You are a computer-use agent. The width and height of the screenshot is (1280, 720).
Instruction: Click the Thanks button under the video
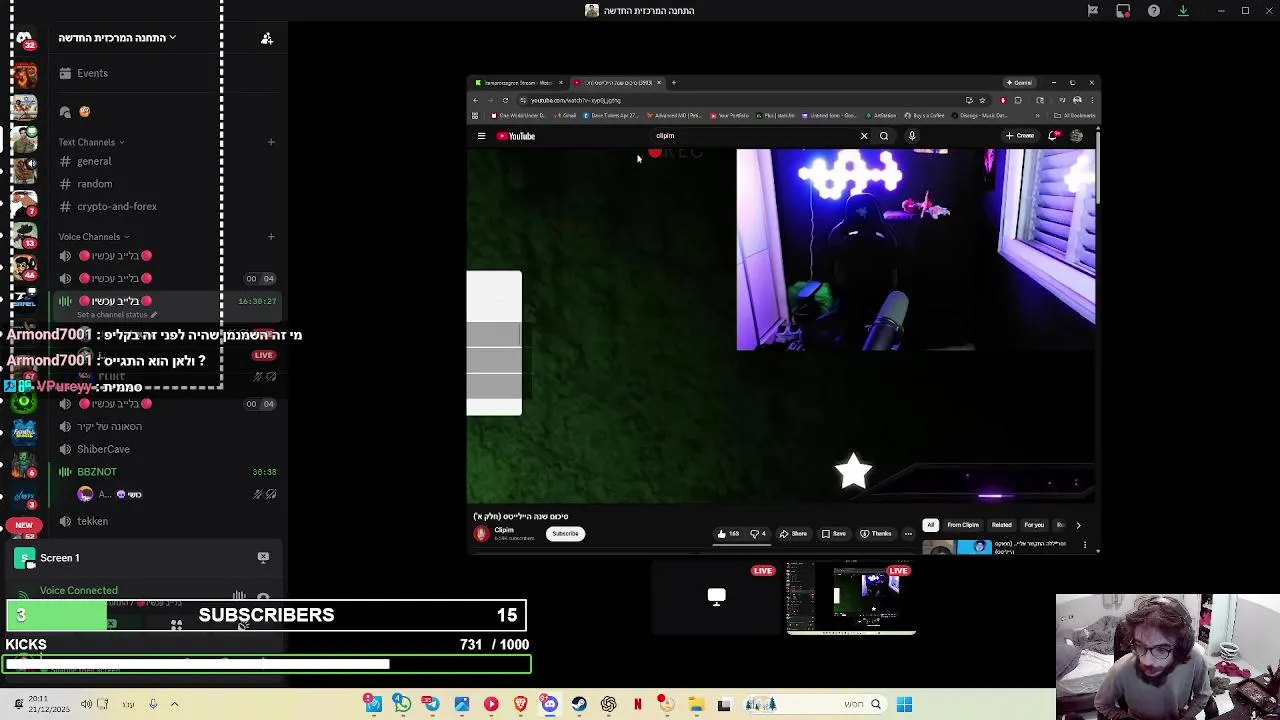point(876,534)
